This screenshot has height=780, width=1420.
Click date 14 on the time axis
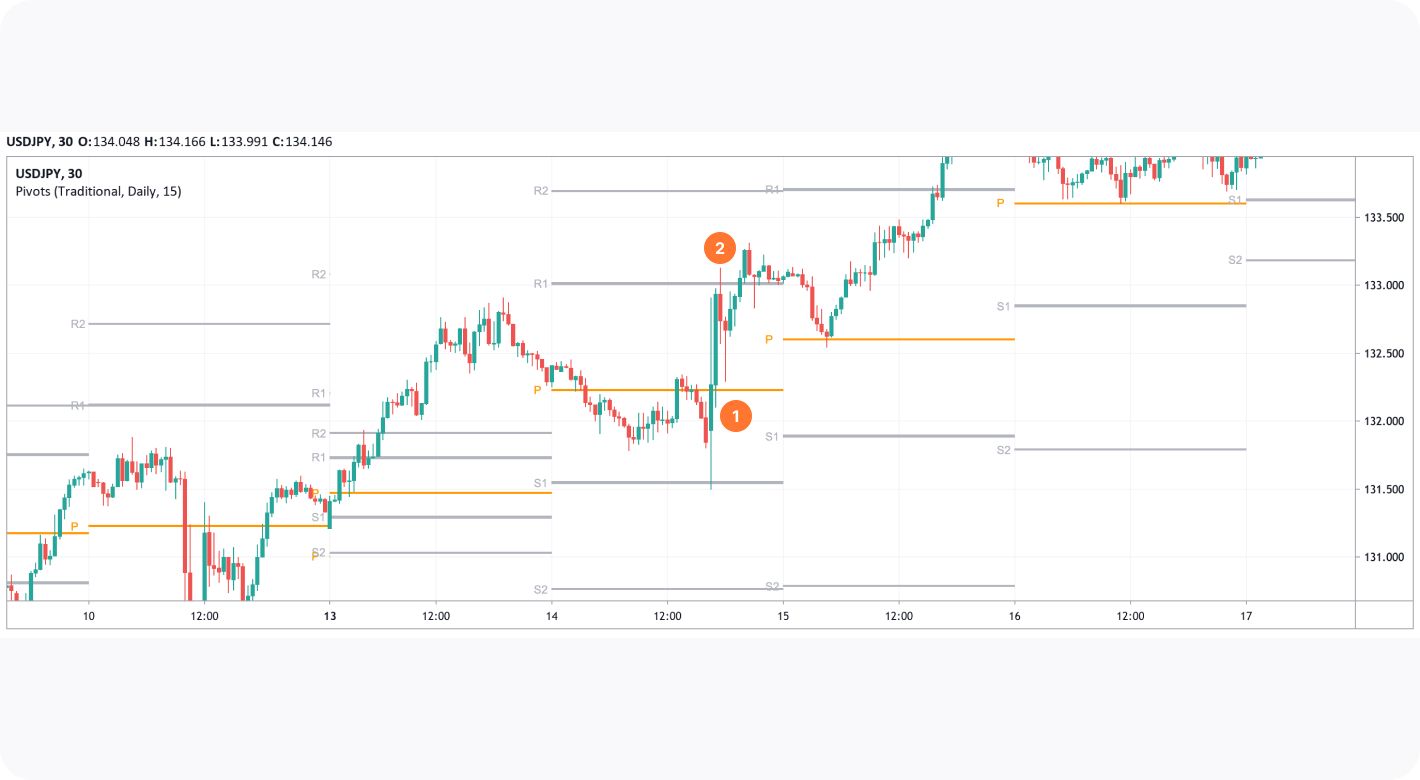(552, 616)
